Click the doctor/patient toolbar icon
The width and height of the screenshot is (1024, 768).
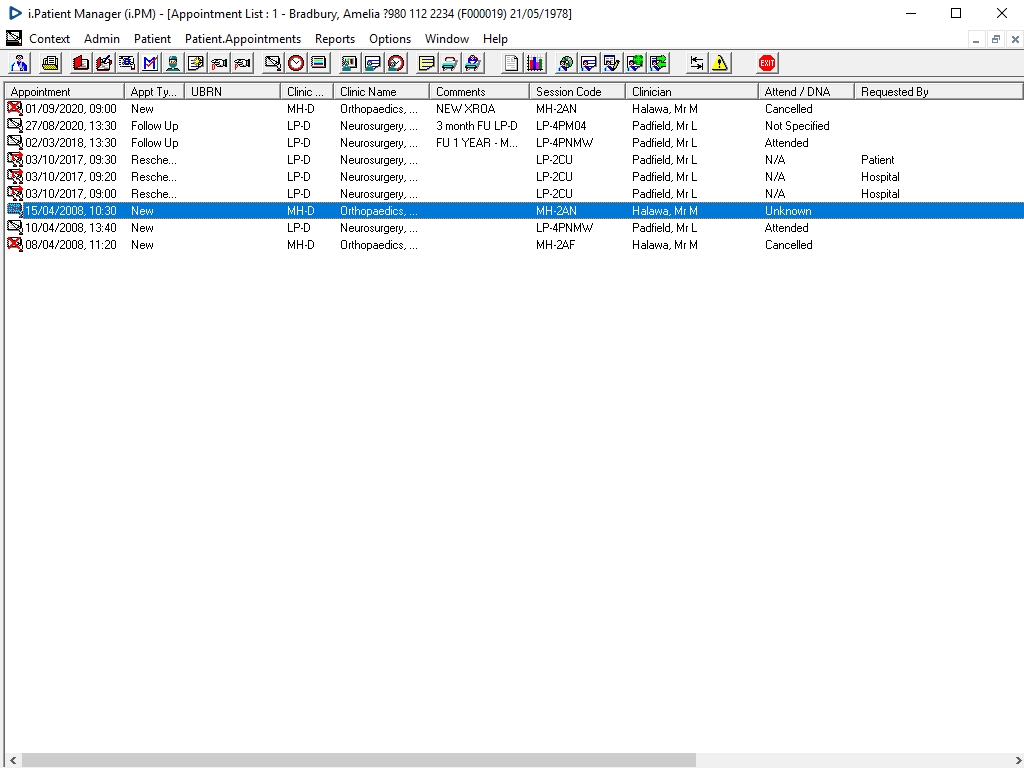[x=20, y=63]
